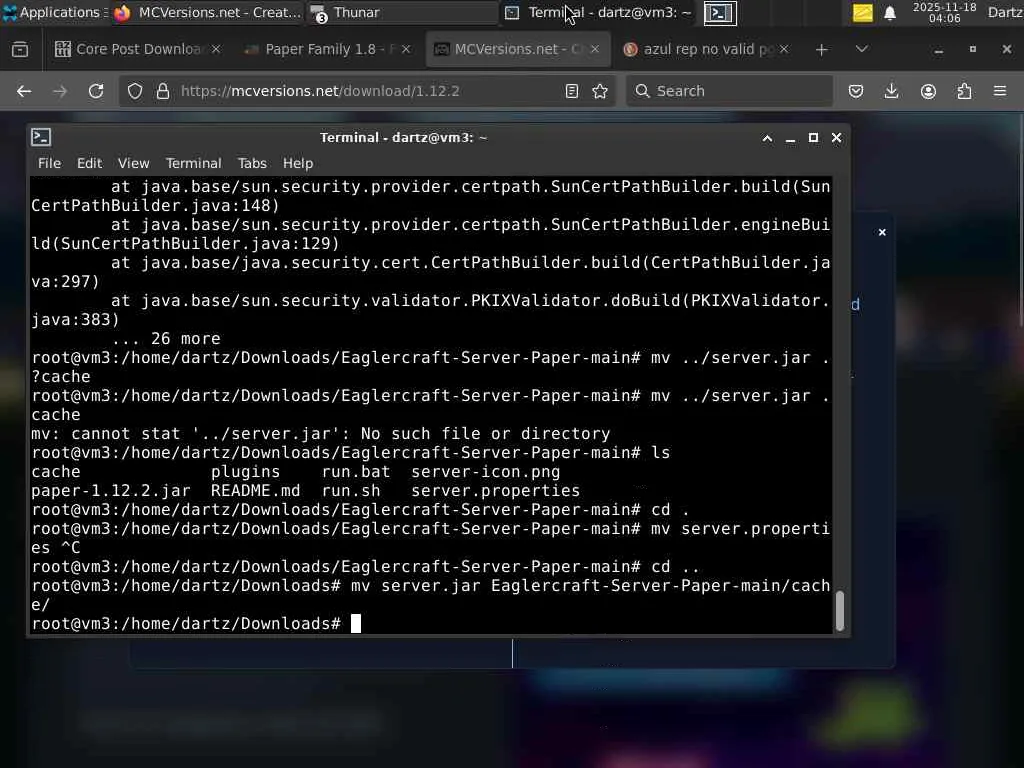The height and width of the screenshot is (768, 1024).
Task: Click the terminal cursor at the prompt
Action: (x=356, y=624)
